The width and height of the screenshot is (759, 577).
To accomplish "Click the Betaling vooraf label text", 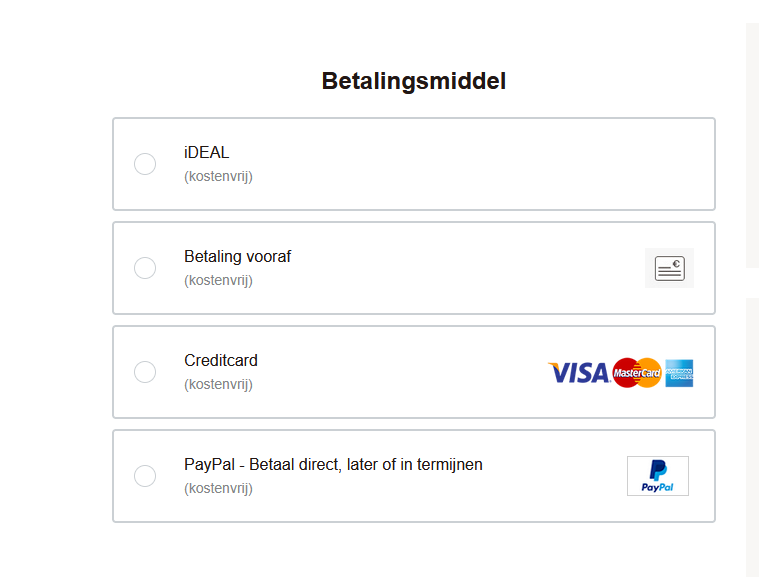I will 237,257.
